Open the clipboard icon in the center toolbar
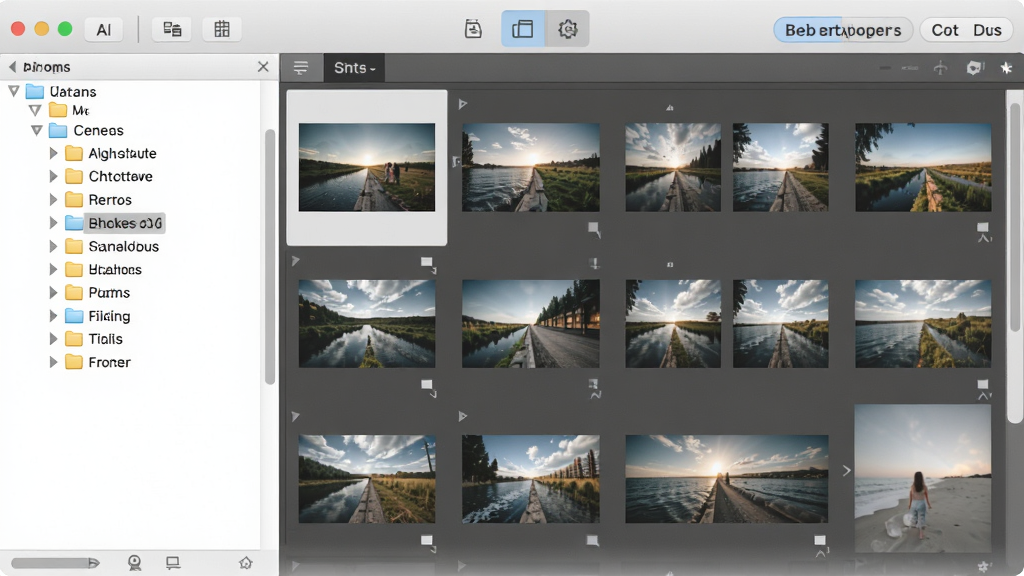1024x576 pixels. [473, 29]
